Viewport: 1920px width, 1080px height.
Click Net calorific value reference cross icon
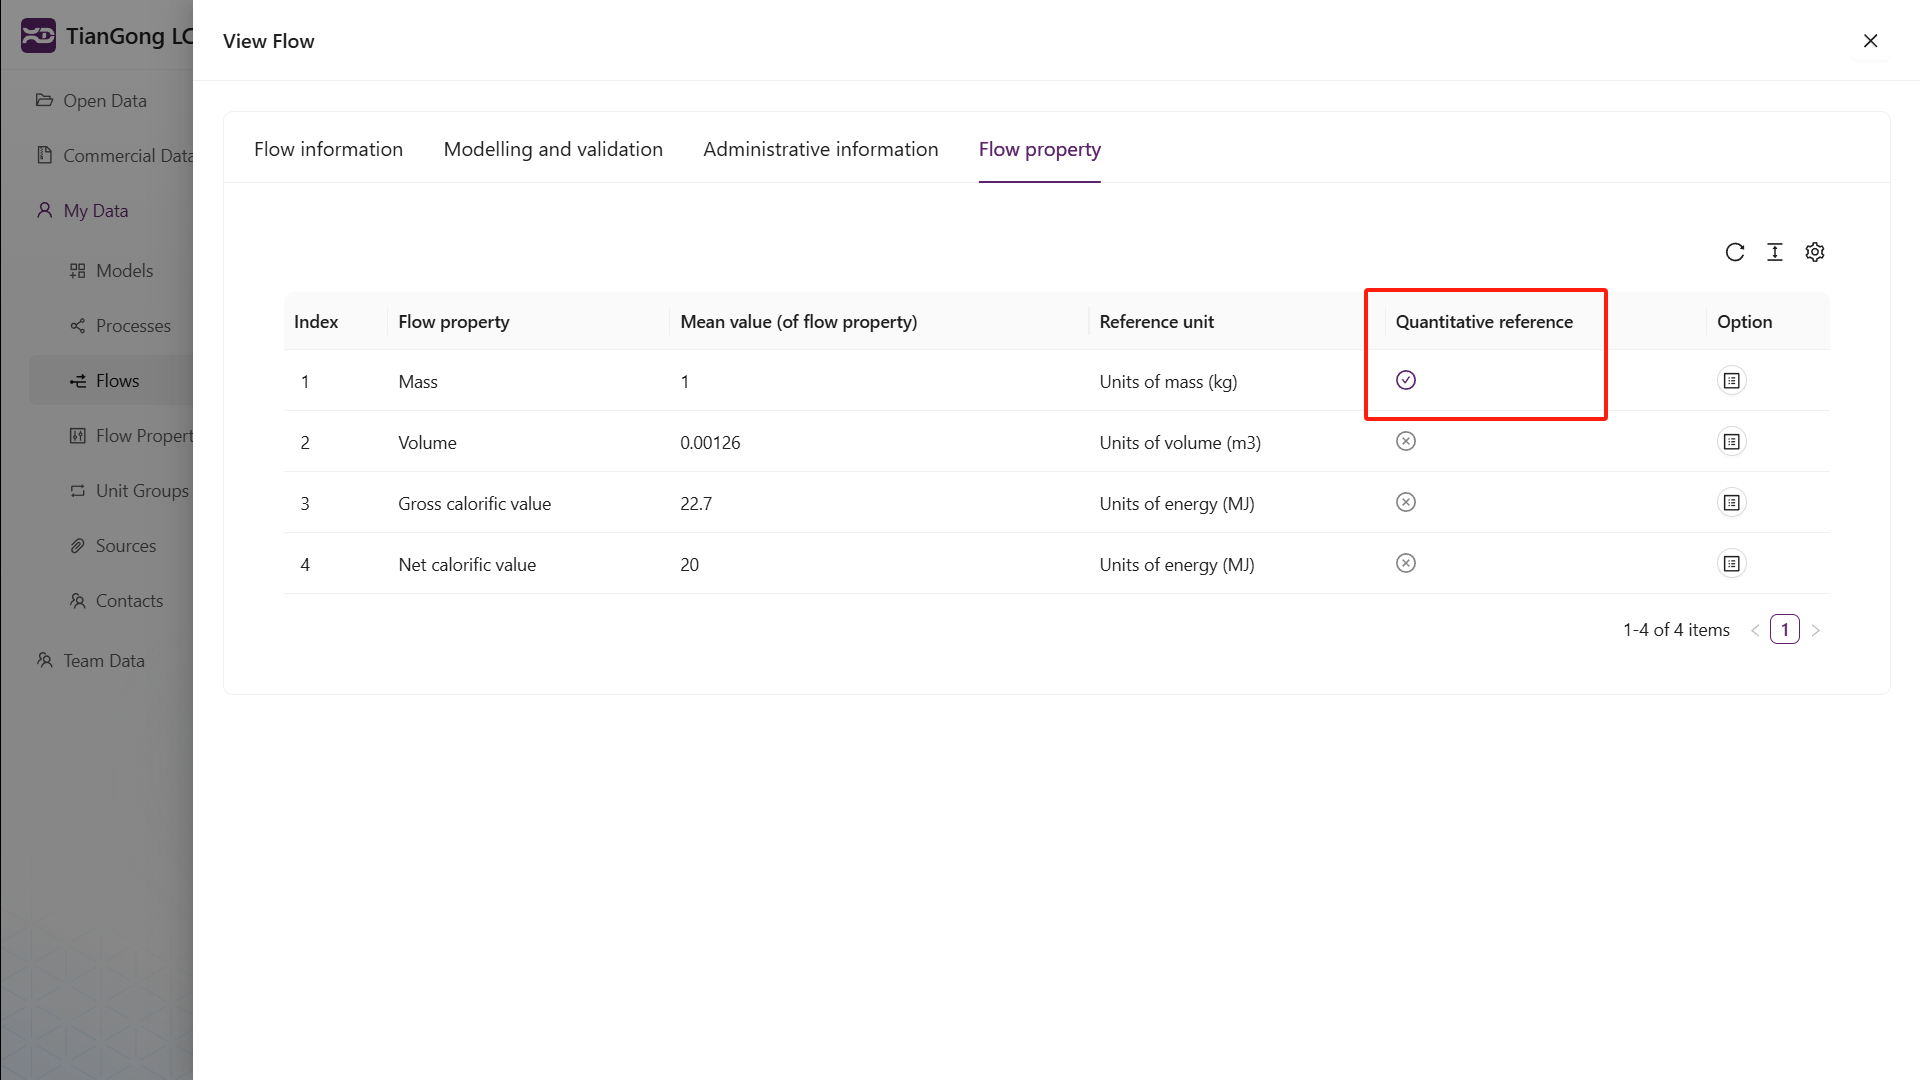[1405, 563]
